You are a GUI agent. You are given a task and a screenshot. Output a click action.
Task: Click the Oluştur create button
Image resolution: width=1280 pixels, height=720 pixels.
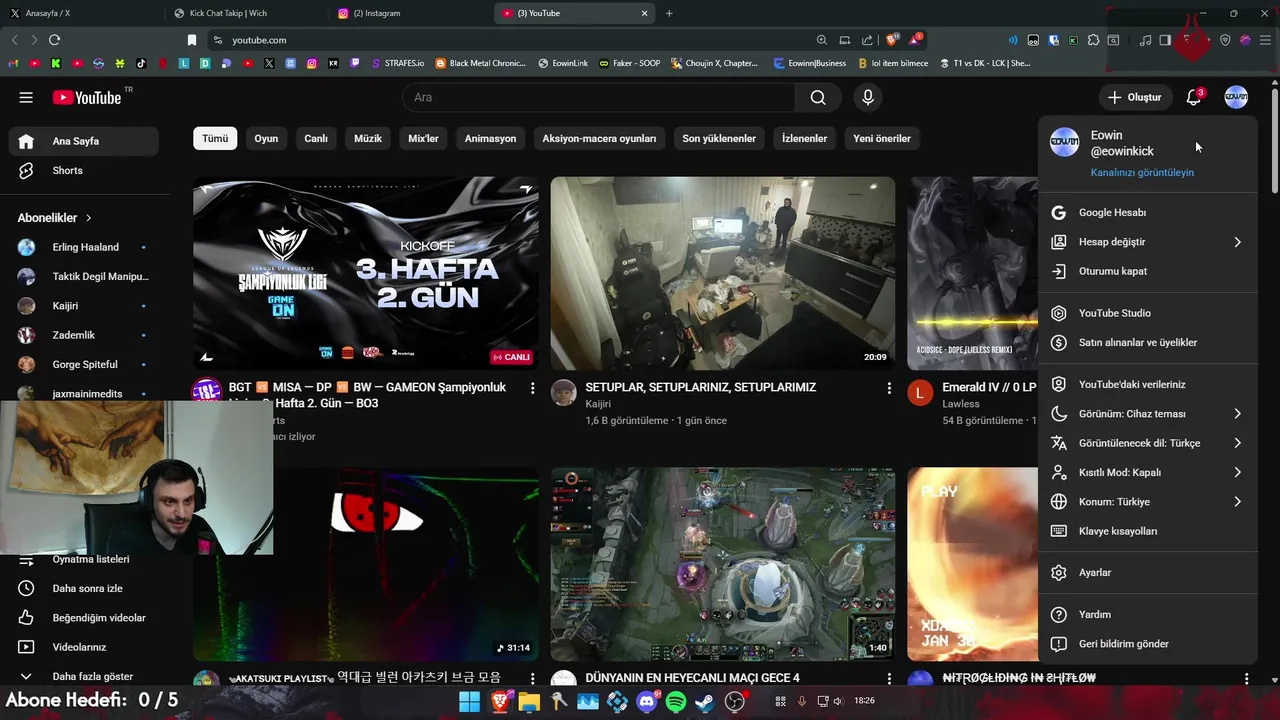click(x=1134, y=97)
